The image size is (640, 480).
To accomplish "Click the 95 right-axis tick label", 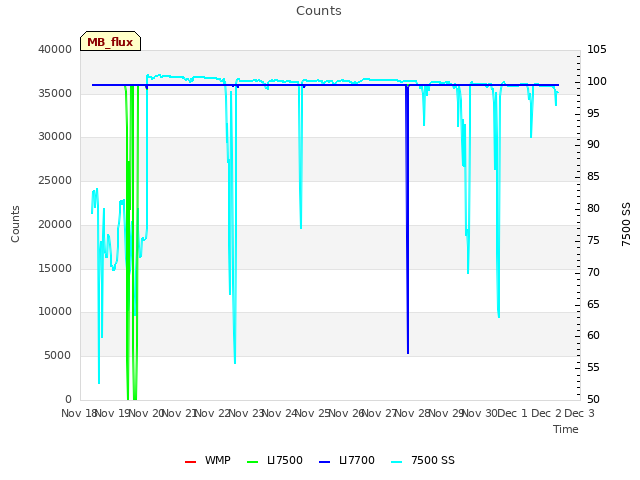I will pos(593,113).
